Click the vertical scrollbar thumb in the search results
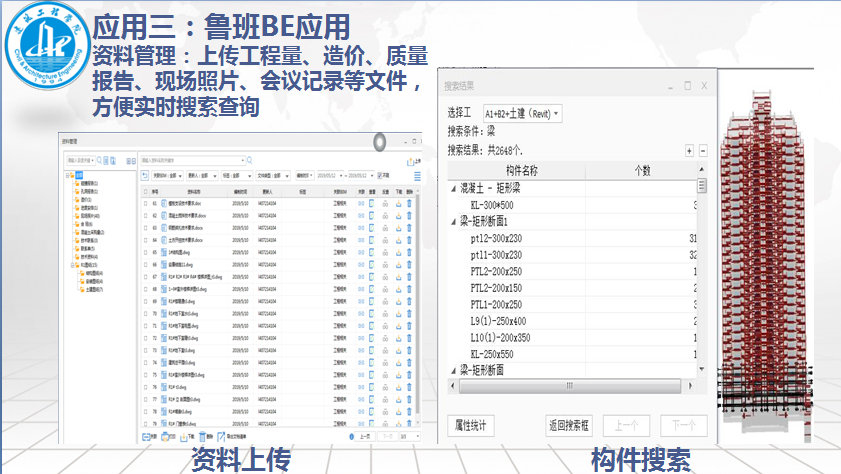The width and height of the screenshot is (841, 474). tap(702, 186)
